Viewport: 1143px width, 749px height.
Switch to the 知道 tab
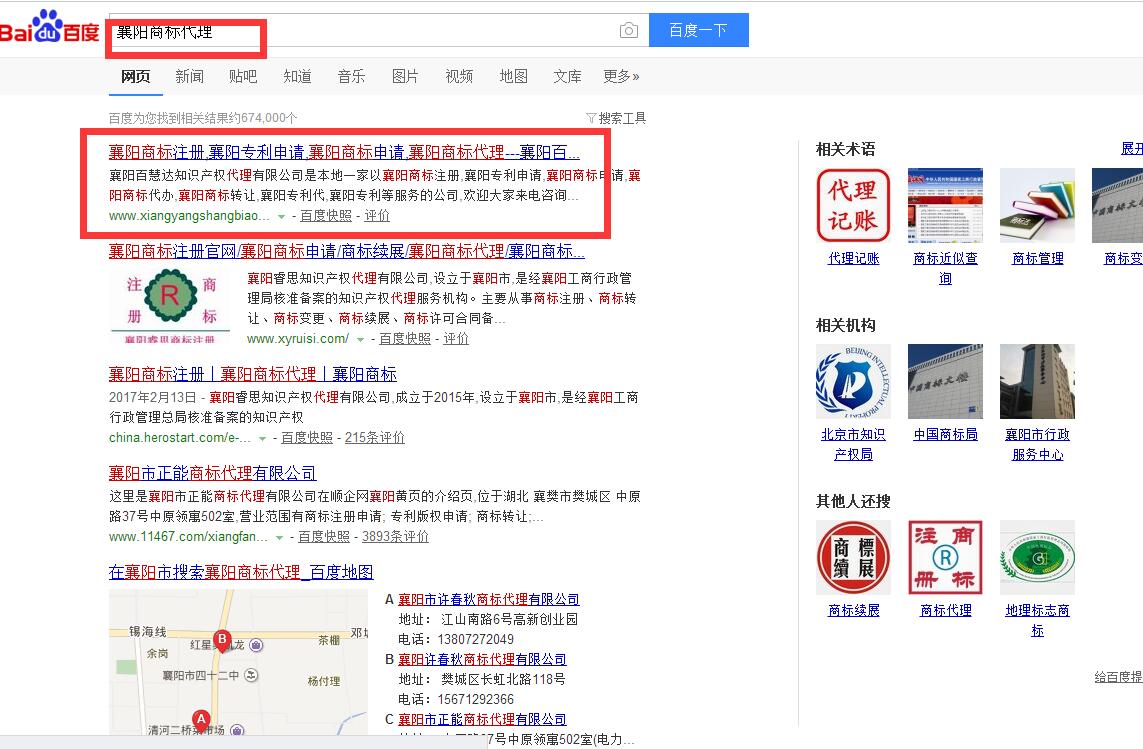[297, 76]
